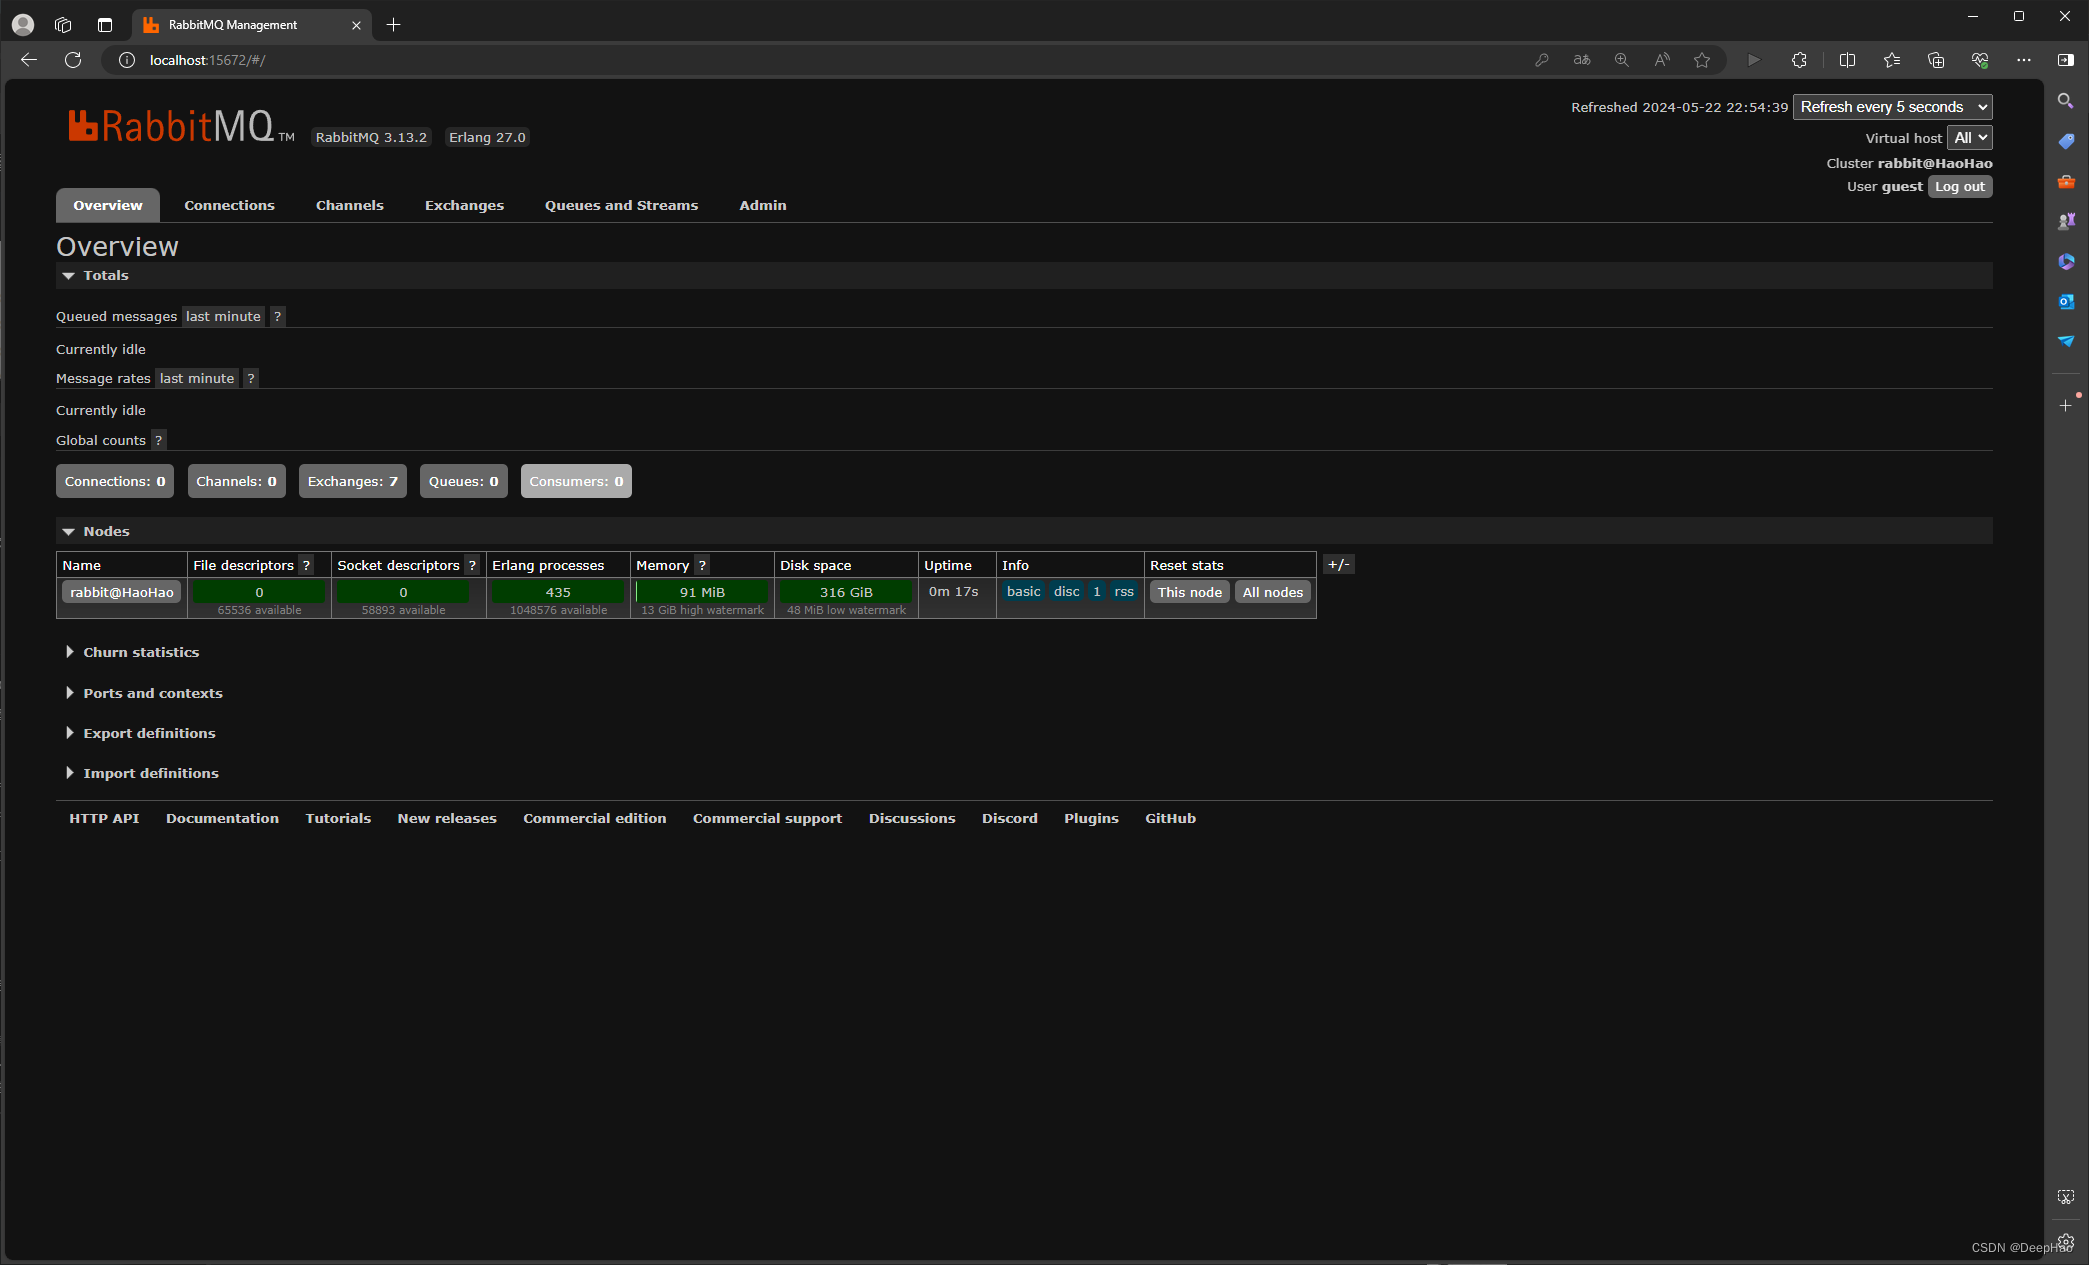Open Refresh every 5 seconds dropdown

pos(1892,107)
